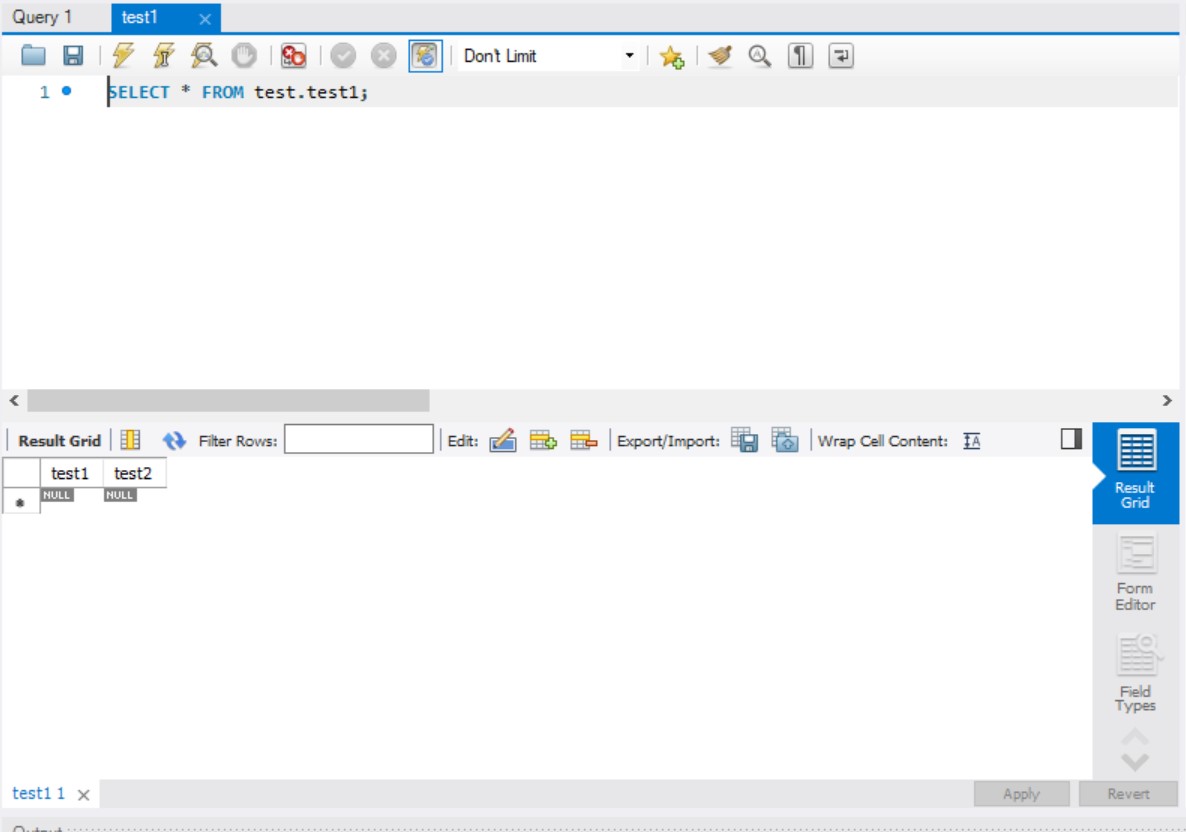Click line 1 statement marker dot

tap(67, 91)
